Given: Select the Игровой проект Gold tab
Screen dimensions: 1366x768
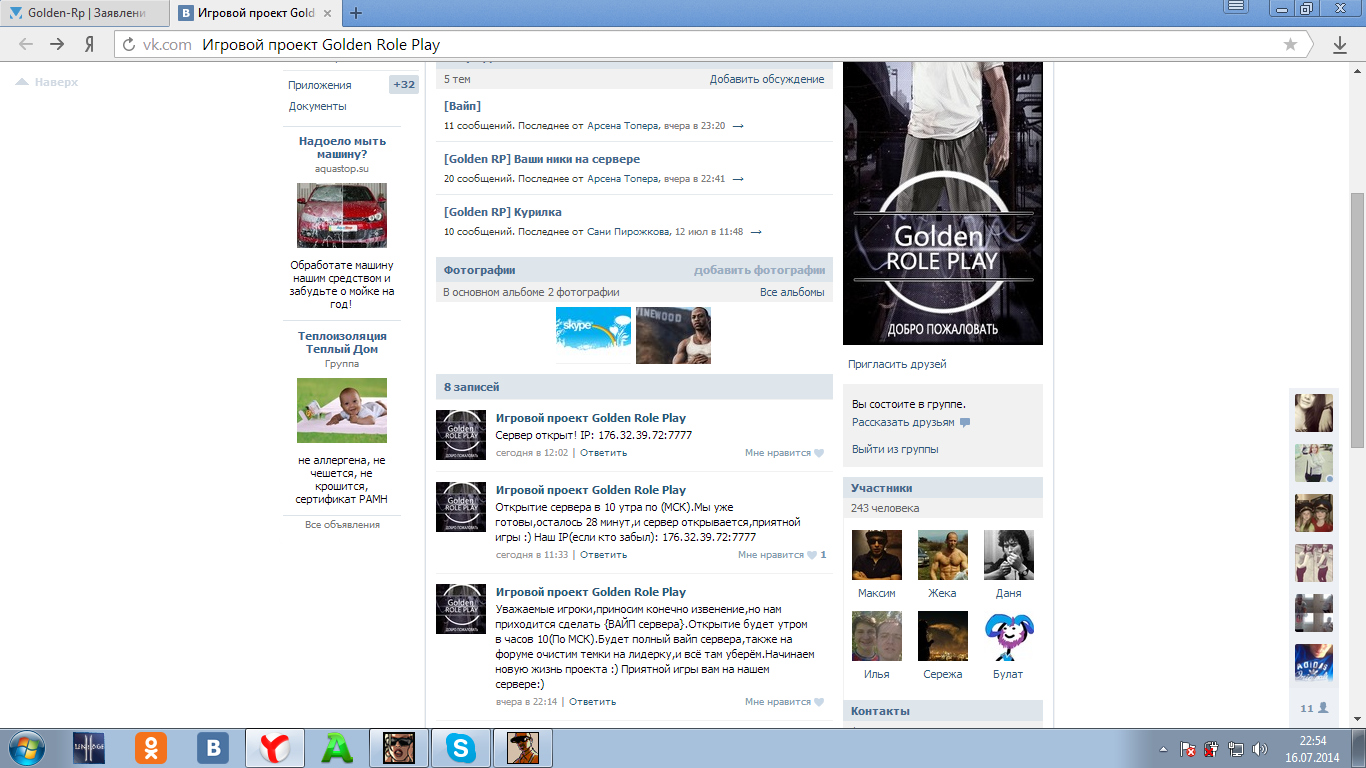Looking at the screenshot, I should click(255, 14).
